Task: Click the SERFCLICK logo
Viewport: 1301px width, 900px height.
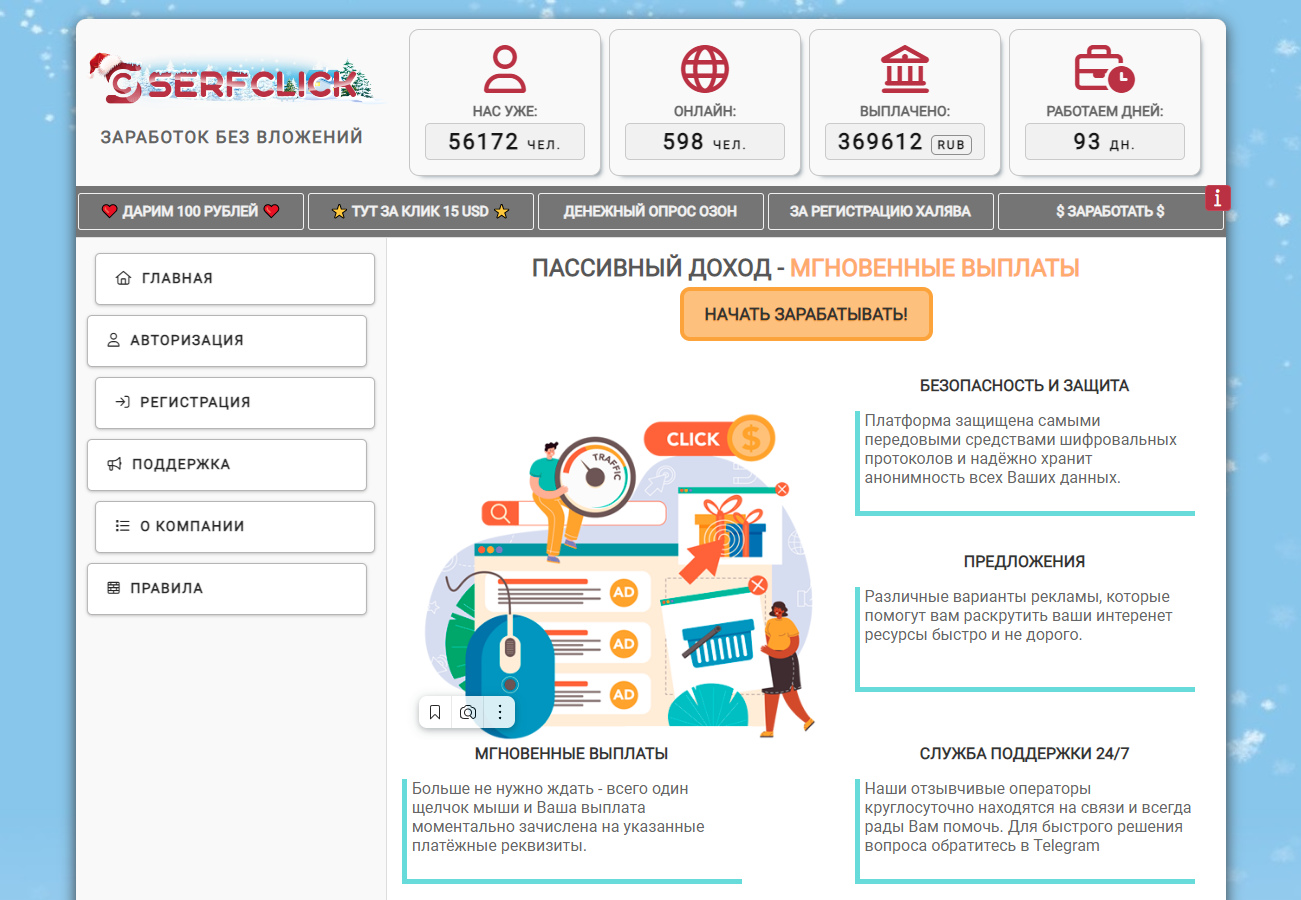Action: (x=236, y=80)
